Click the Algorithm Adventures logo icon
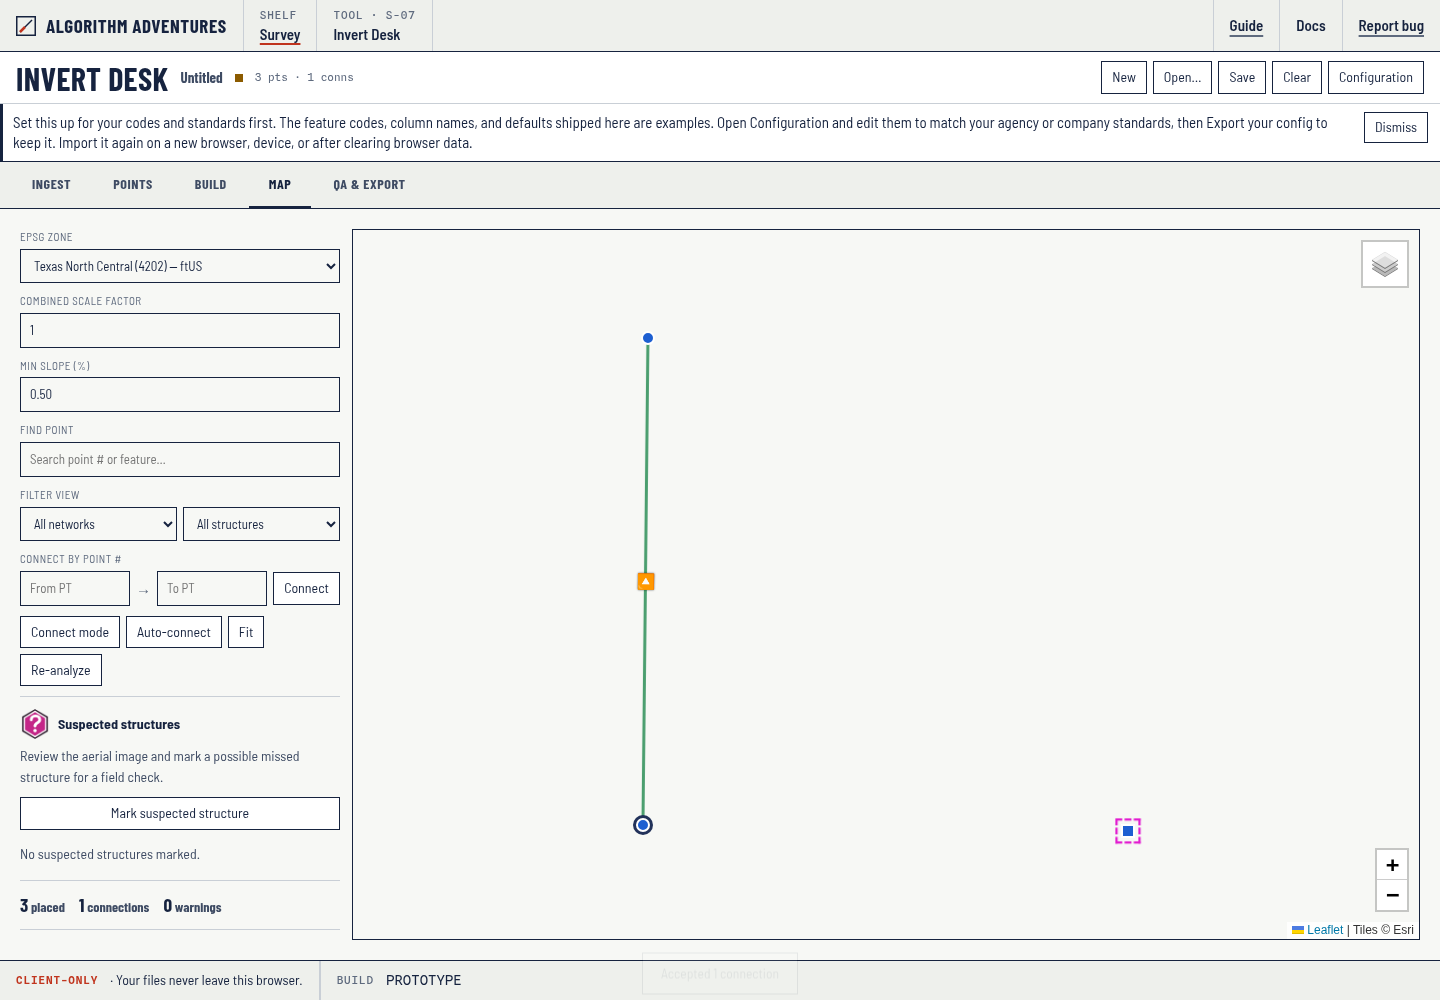Viewport: 1440px width, 1000px height. coord(26,26)
